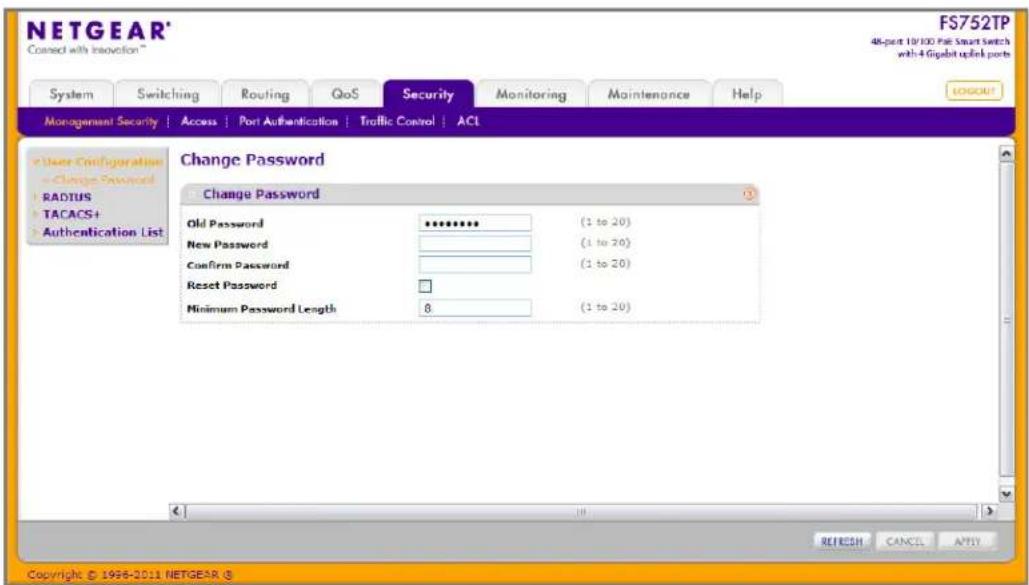Collapse the User Configuration tree node
This screenshot has width=1029, height=585.
coord(37,162)
